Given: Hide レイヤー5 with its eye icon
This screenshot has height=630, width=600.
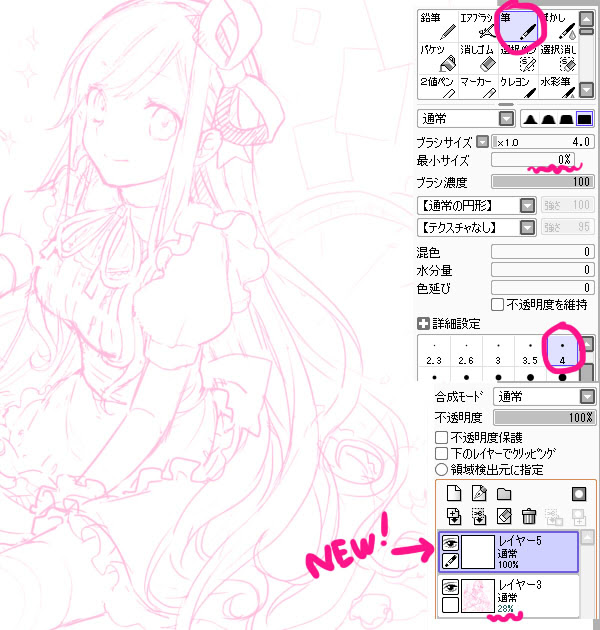Looking at the screenshot, I should (x=451, y=543).
